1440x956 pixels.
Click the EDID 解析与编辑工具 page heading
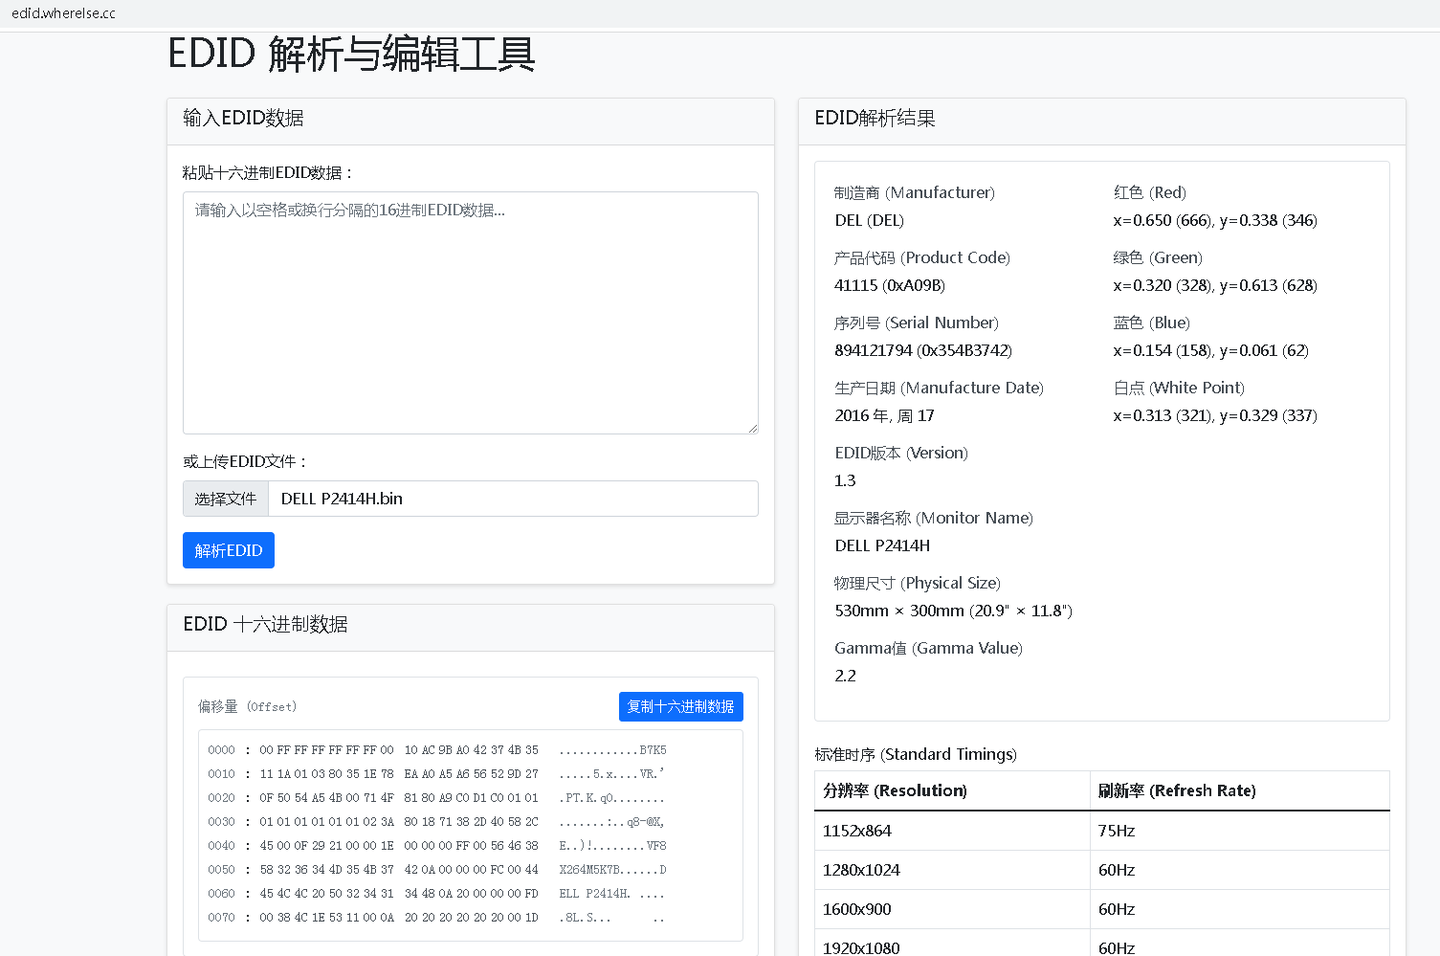coord(351,54)
